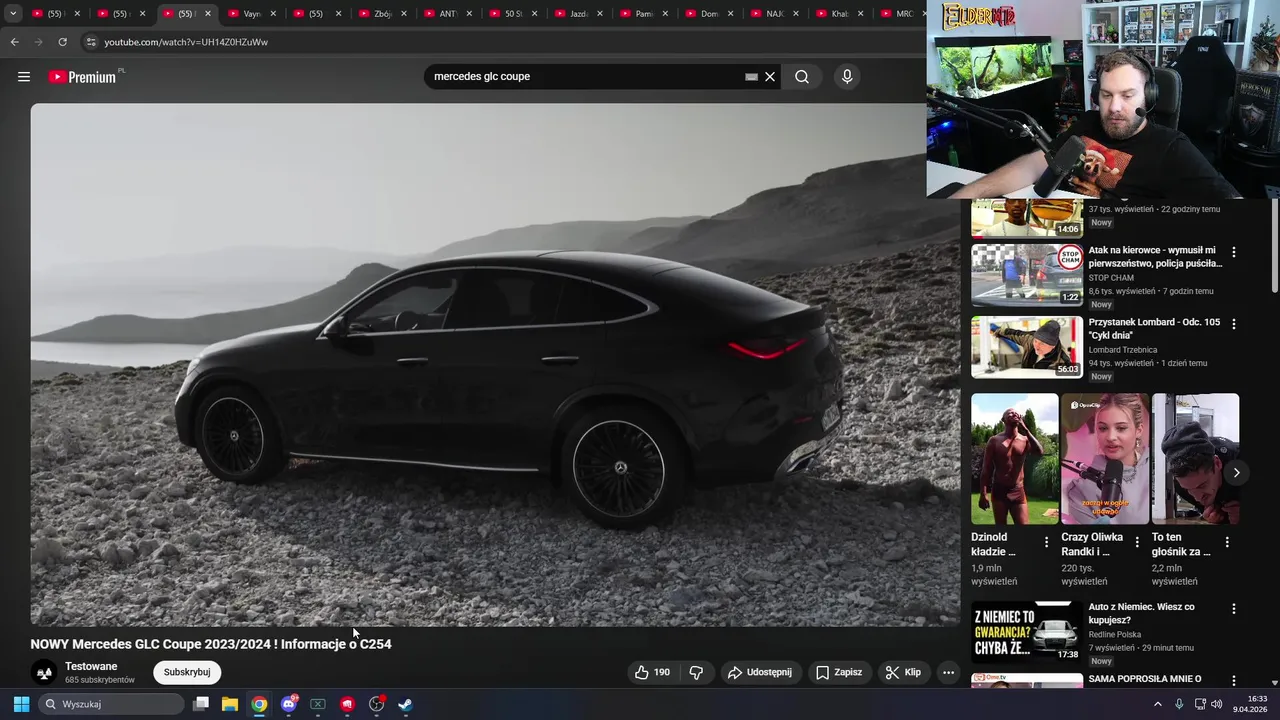This screenshot has width=1280, height=720.
Task: Open the on-screen keyboard in search box
Action: [751, 77]
